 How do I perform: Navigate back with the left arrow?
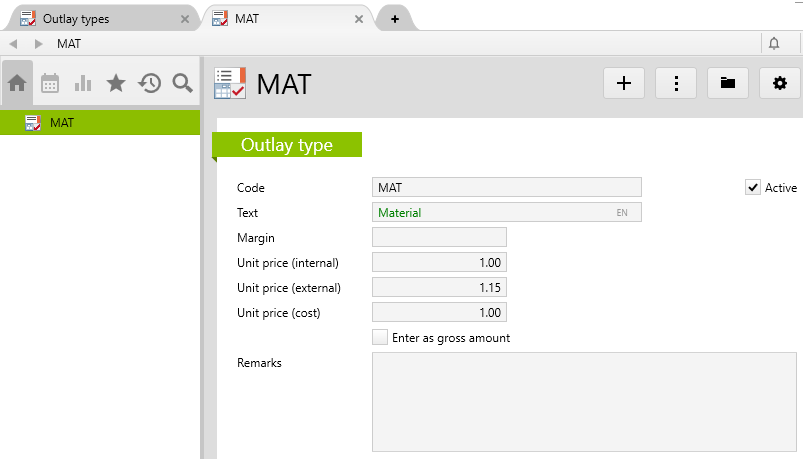13,44
